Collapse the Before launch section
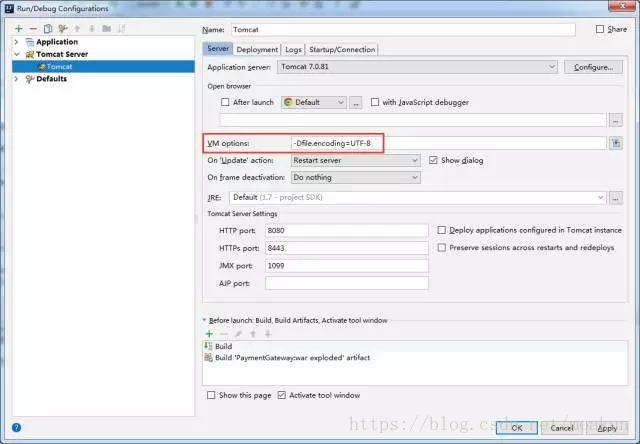Viewport: 640px width, 444px height. 204,320
